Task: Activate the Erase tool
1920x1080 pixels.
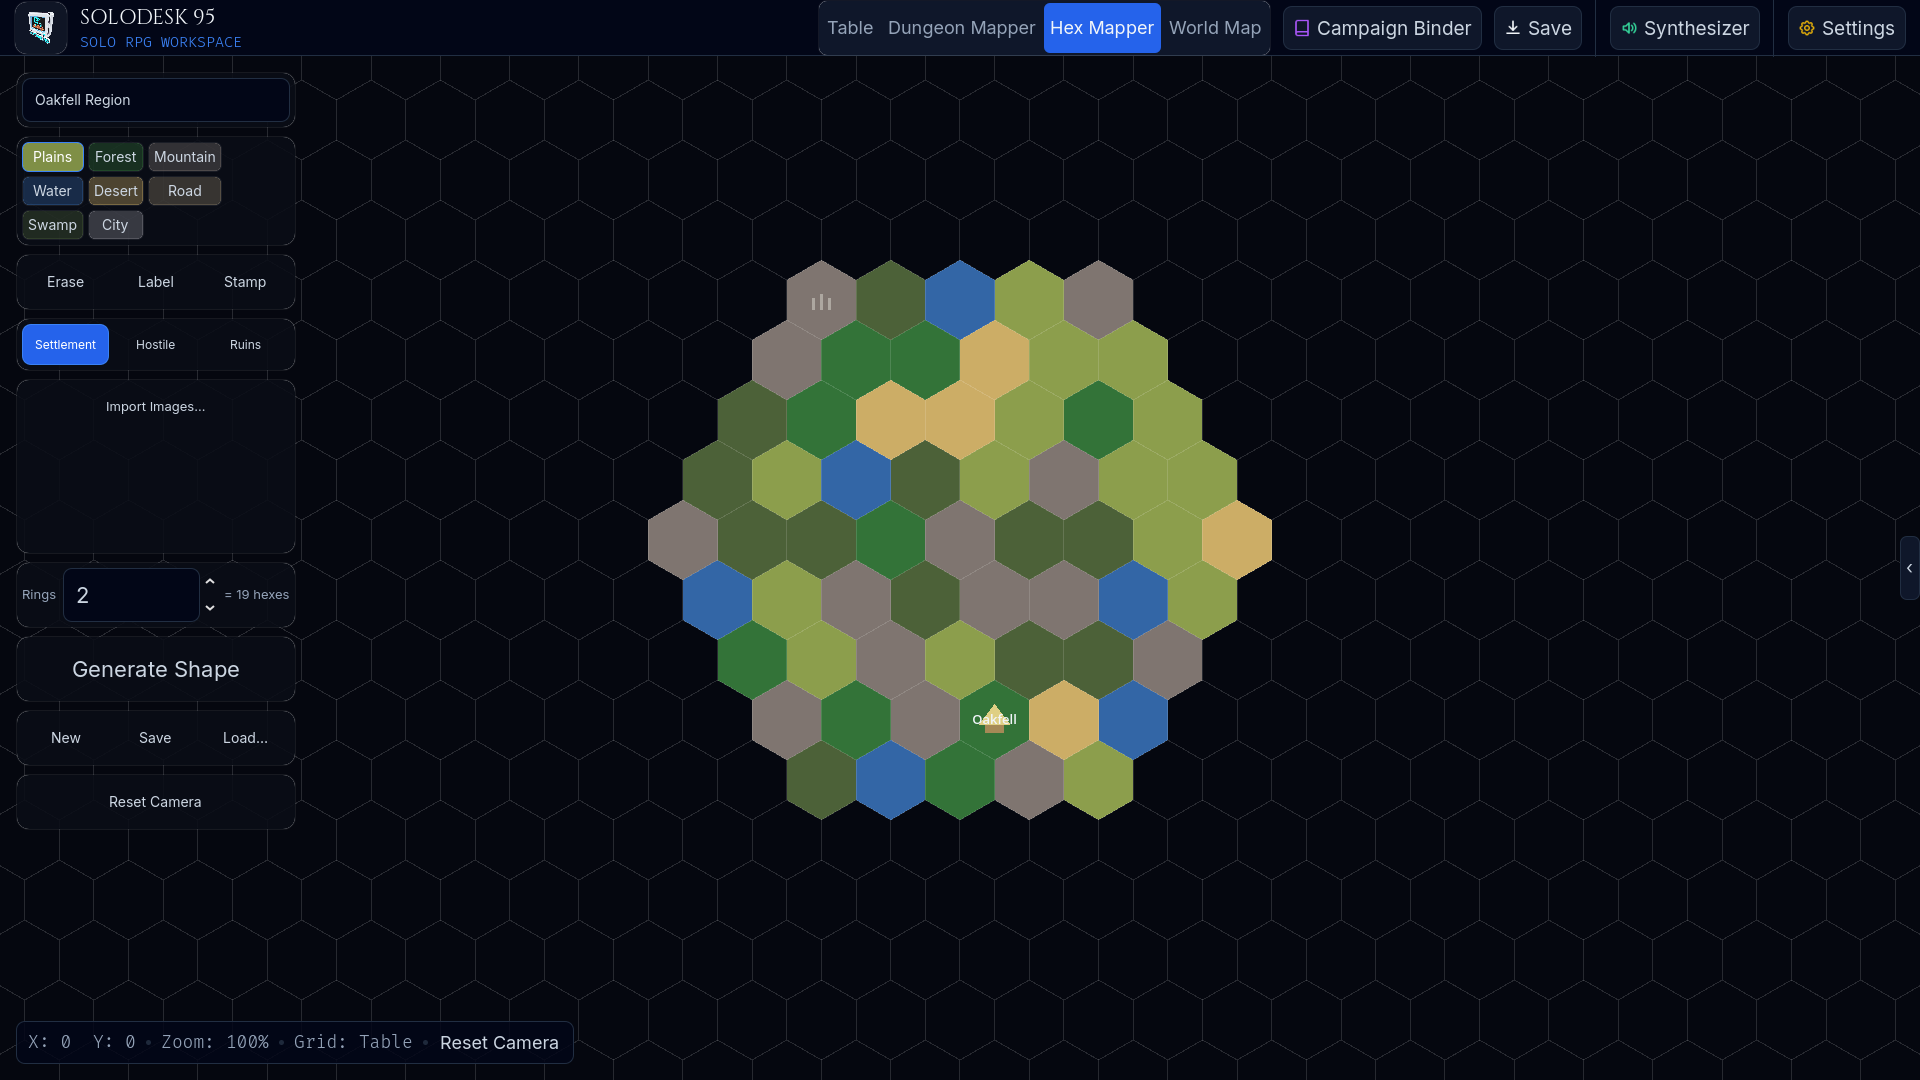Action: click(x=66, y=282)
